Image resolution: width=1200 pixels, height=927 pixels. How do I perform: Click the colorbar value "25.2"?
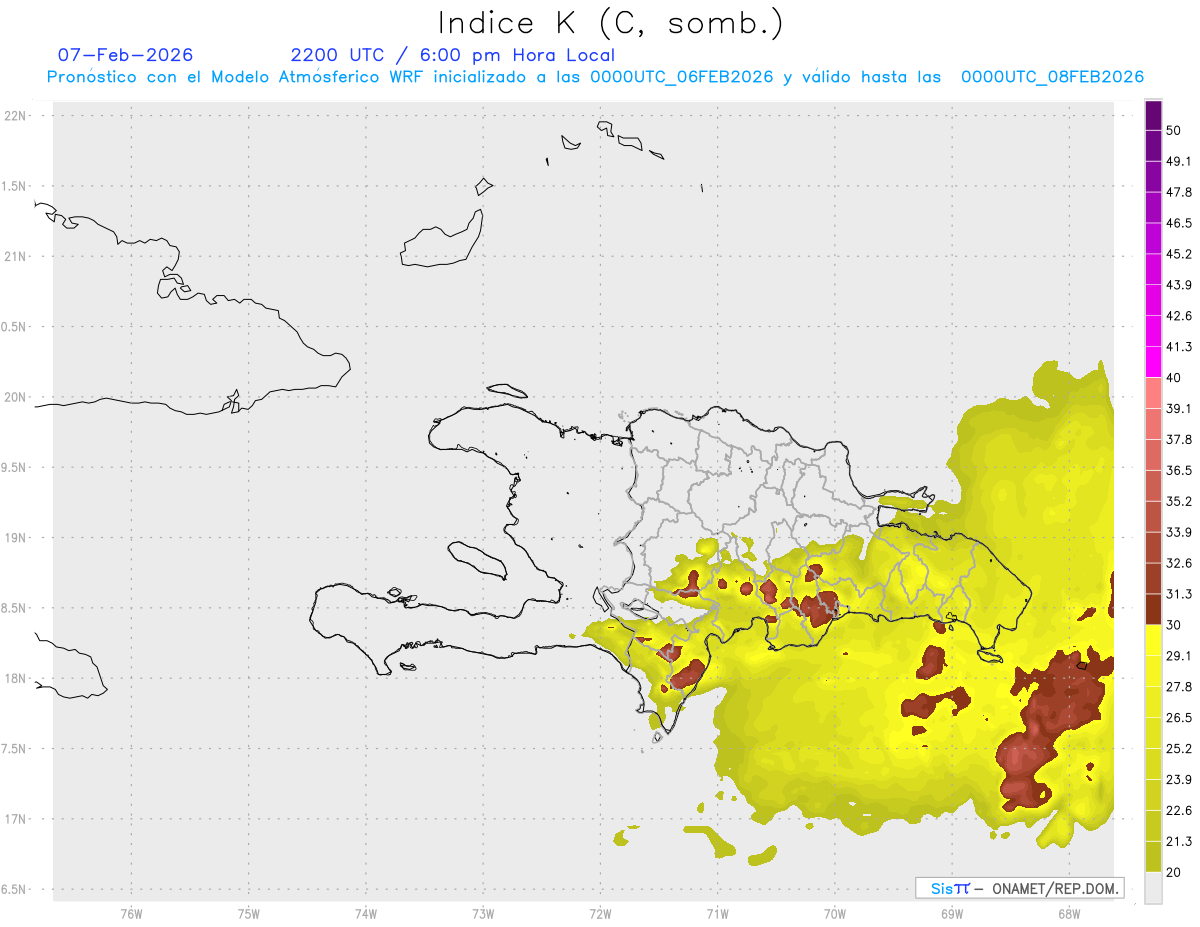[1179, 749]
